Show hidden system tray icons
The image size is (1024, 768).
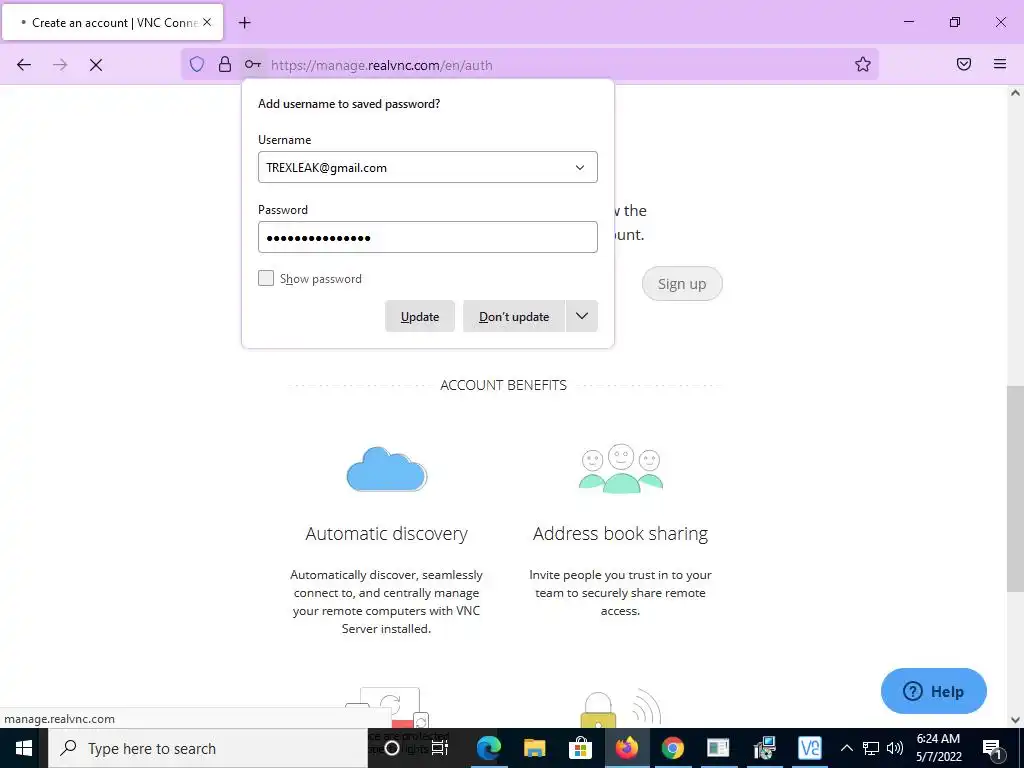pos(846,748)
